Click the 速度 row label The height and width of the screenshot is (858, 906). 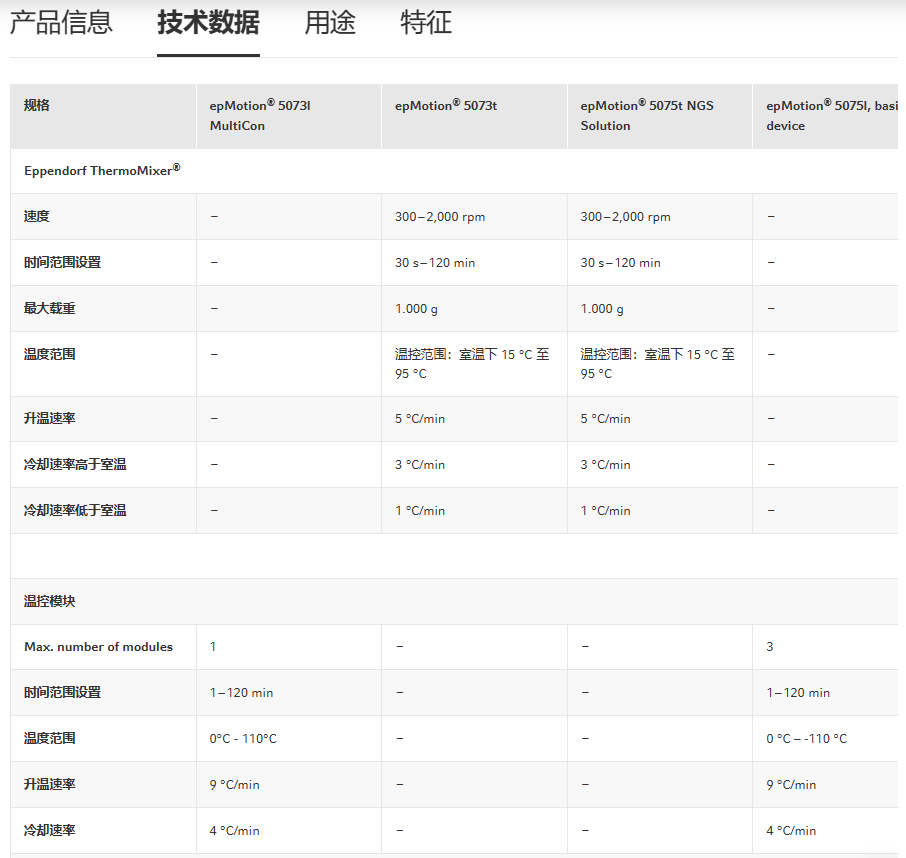coord(37,217)
